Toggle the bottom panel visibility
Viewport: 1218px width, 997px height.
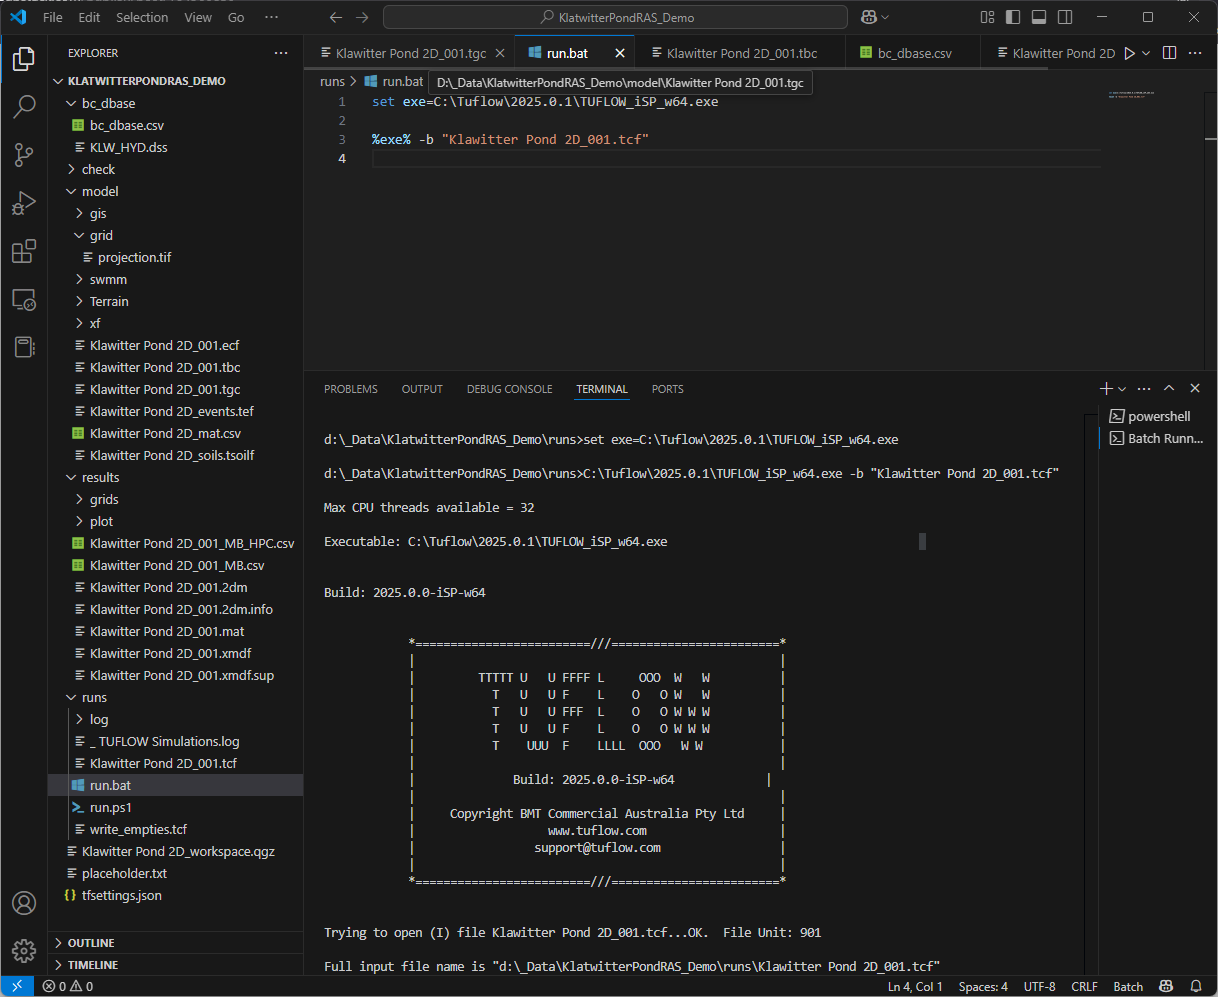point(1039,17)
